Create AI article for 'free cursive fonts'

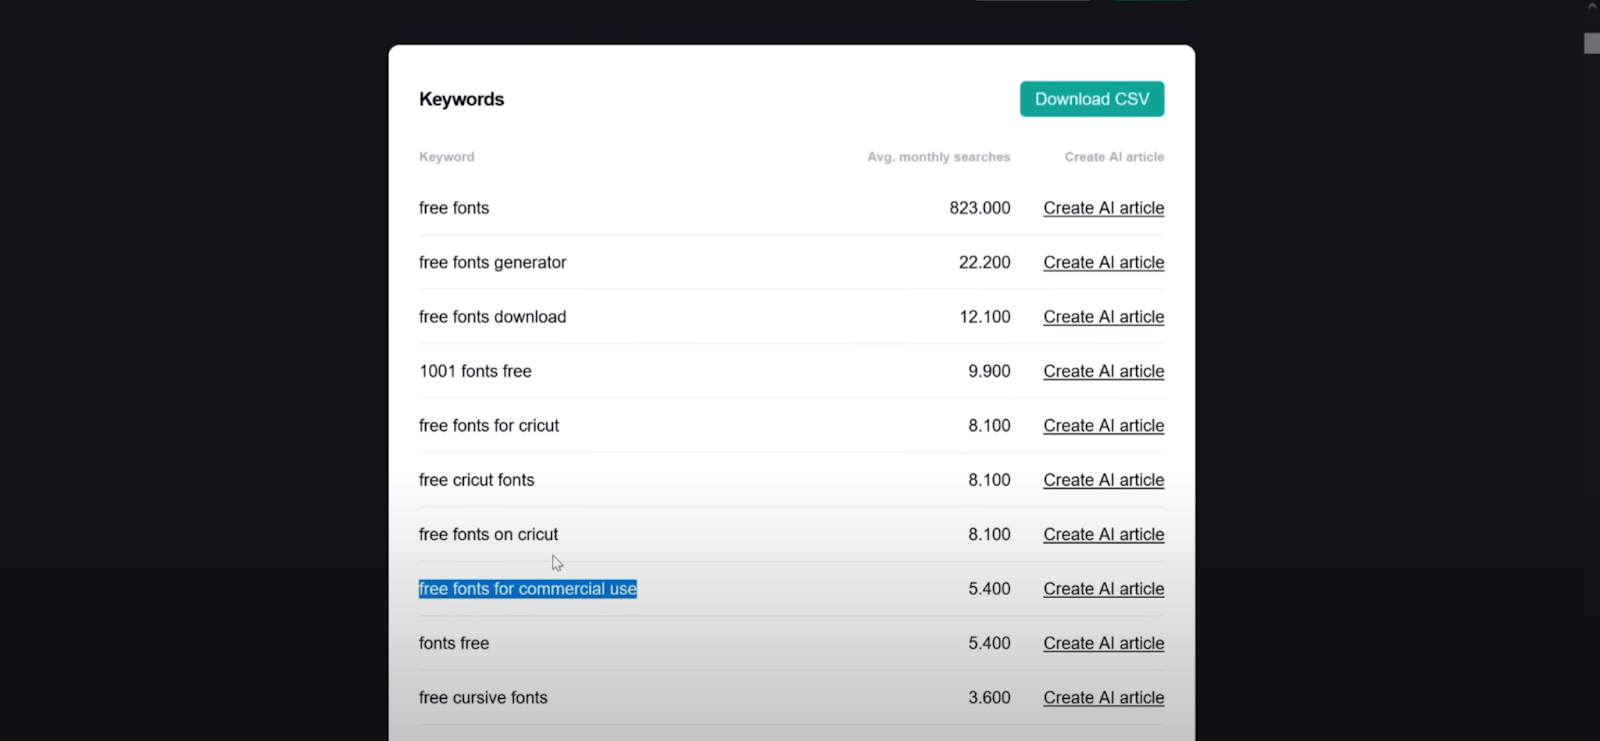1103,698
